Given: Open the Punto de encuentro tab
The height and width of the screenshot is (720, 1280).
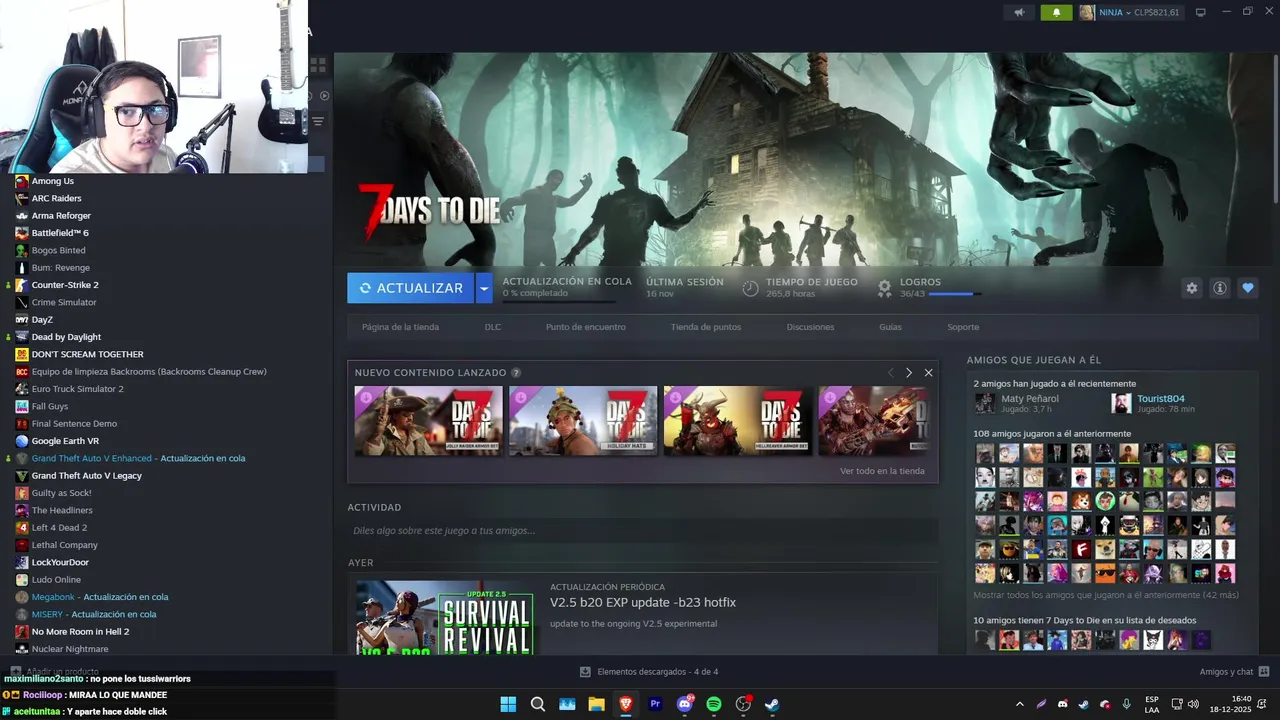Looking at the screenshot, I should click(586, 327).
